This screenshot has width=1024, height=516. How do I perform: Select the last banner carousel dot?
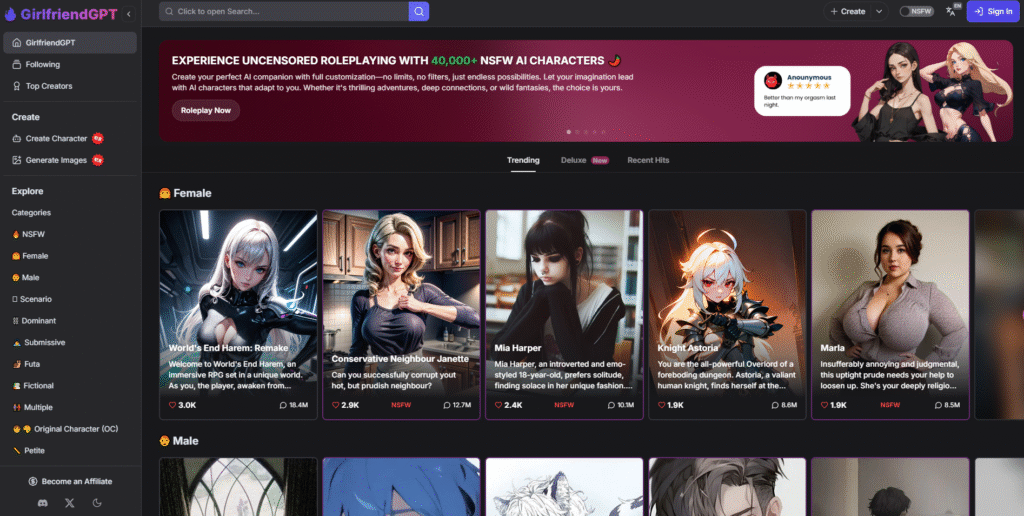tap(603, 132)
